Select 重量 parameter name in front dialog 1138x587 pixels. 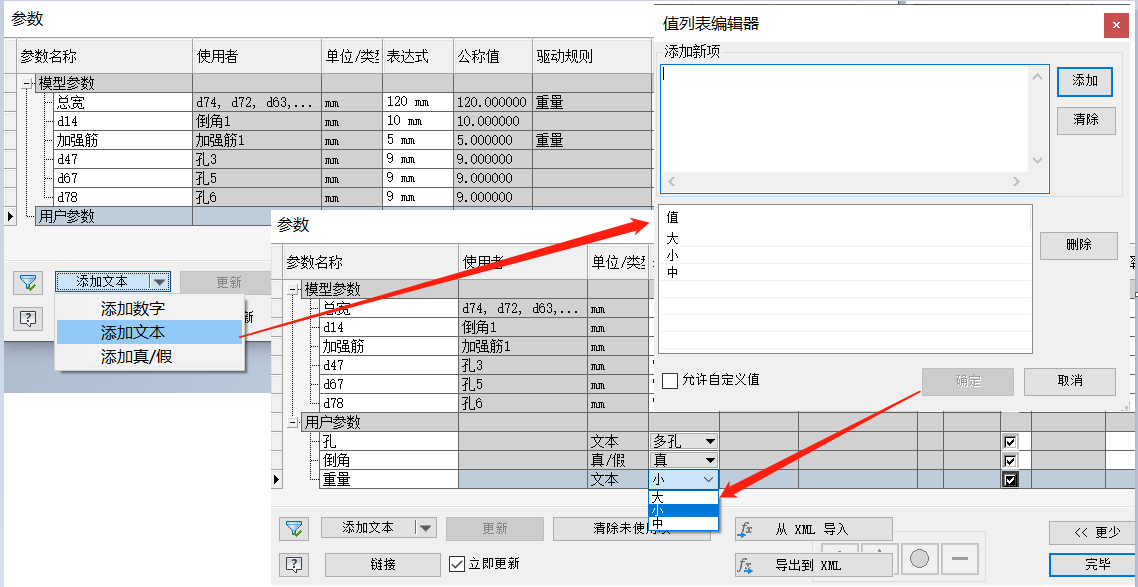[389, 479]
